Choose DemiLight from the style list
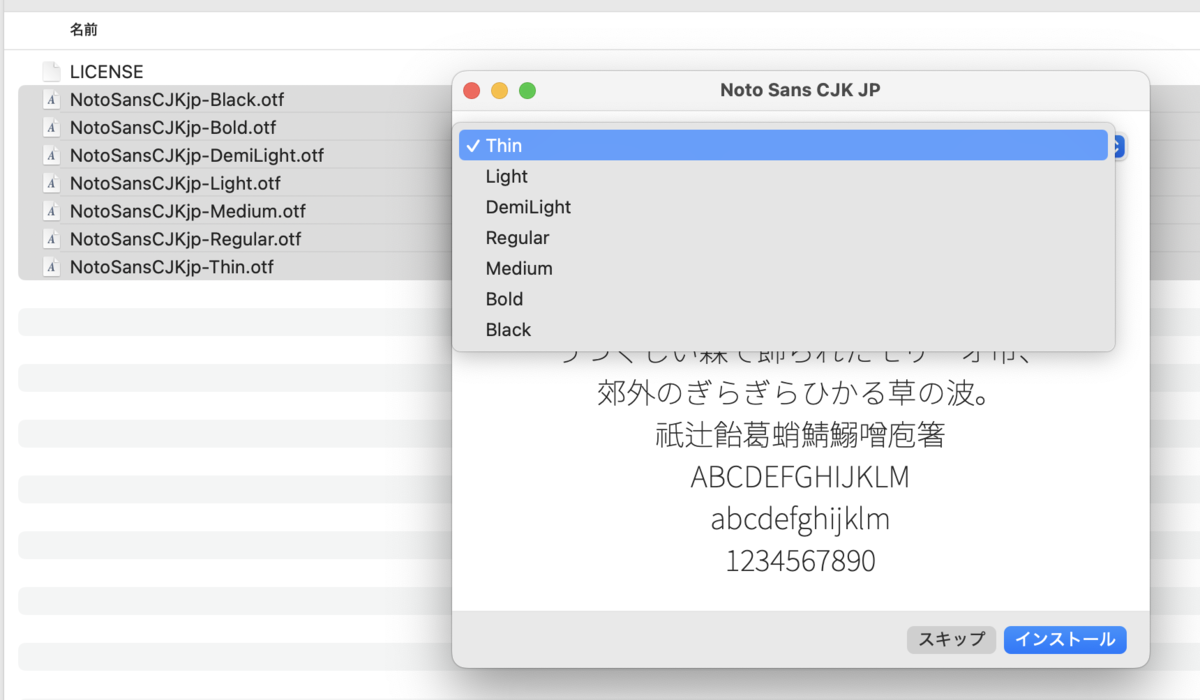 (x=783, y=207)
